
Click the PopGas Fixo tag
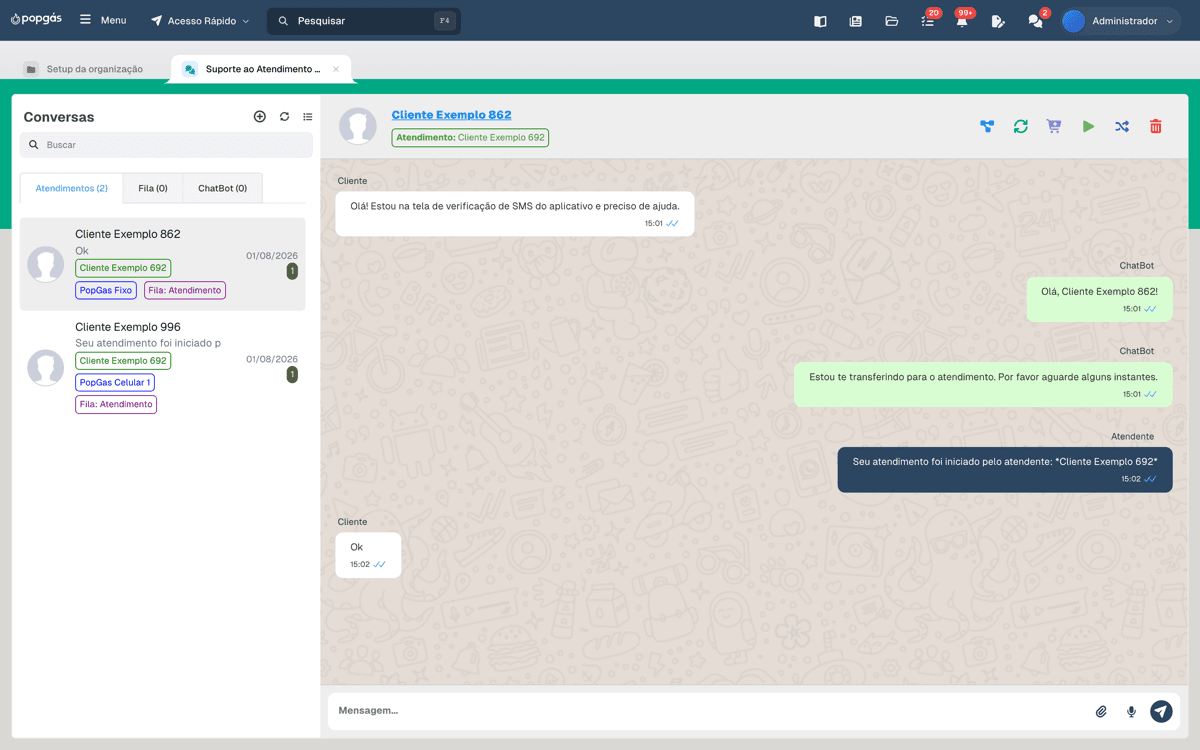click(x=106, y=290)
